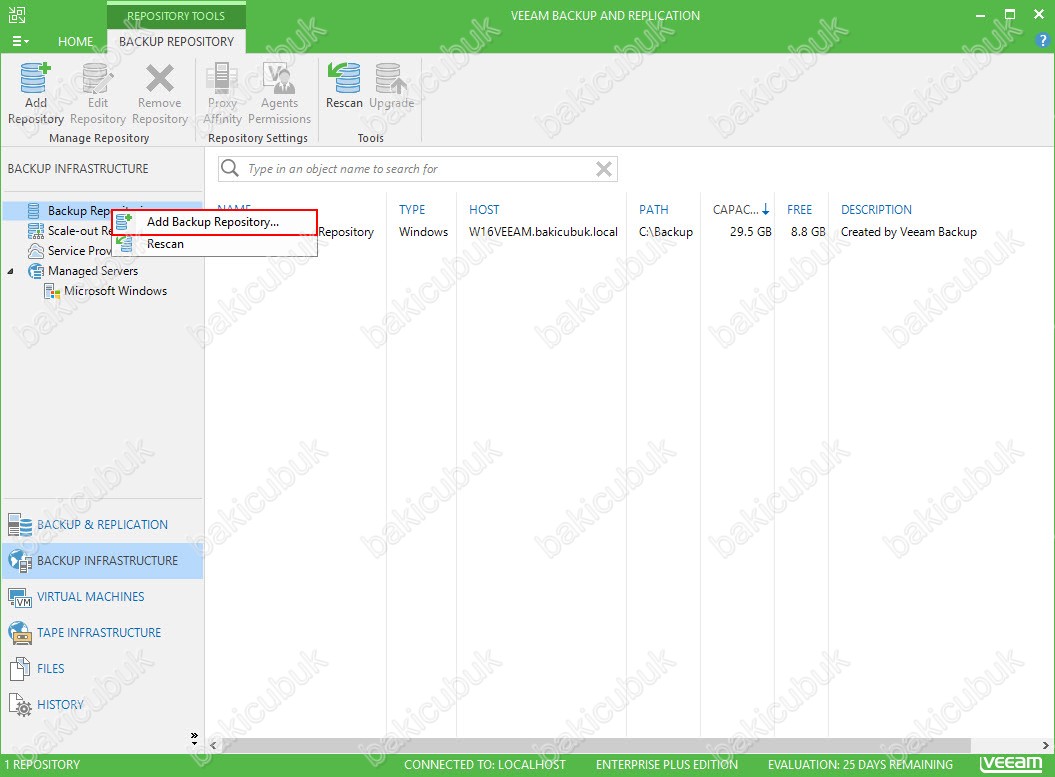1055x777 pixels.
Task: Click the Created by Veeam Backup description
Action: coord(908,232)
